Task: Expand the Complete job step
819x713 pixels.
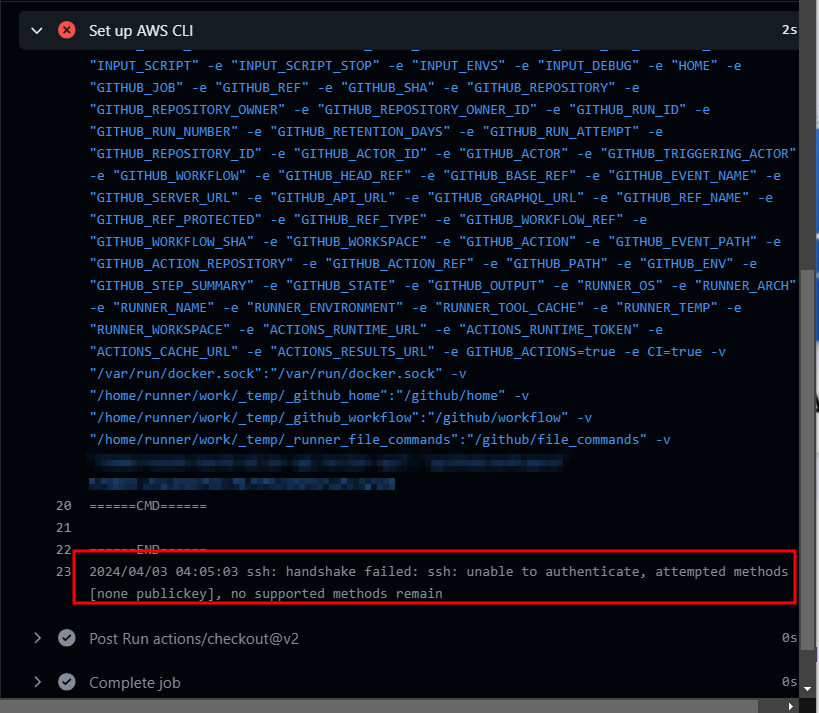Action: [x=37, y=682]
